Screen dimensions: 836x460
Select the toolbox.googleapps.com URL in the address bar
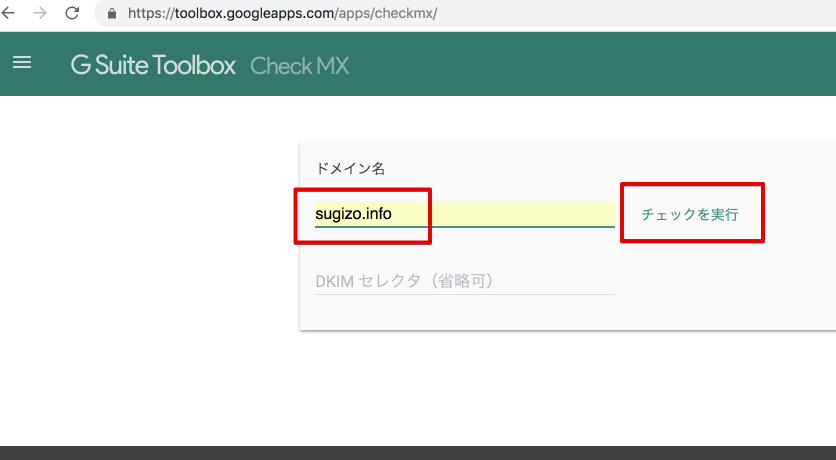pos(283,13)
